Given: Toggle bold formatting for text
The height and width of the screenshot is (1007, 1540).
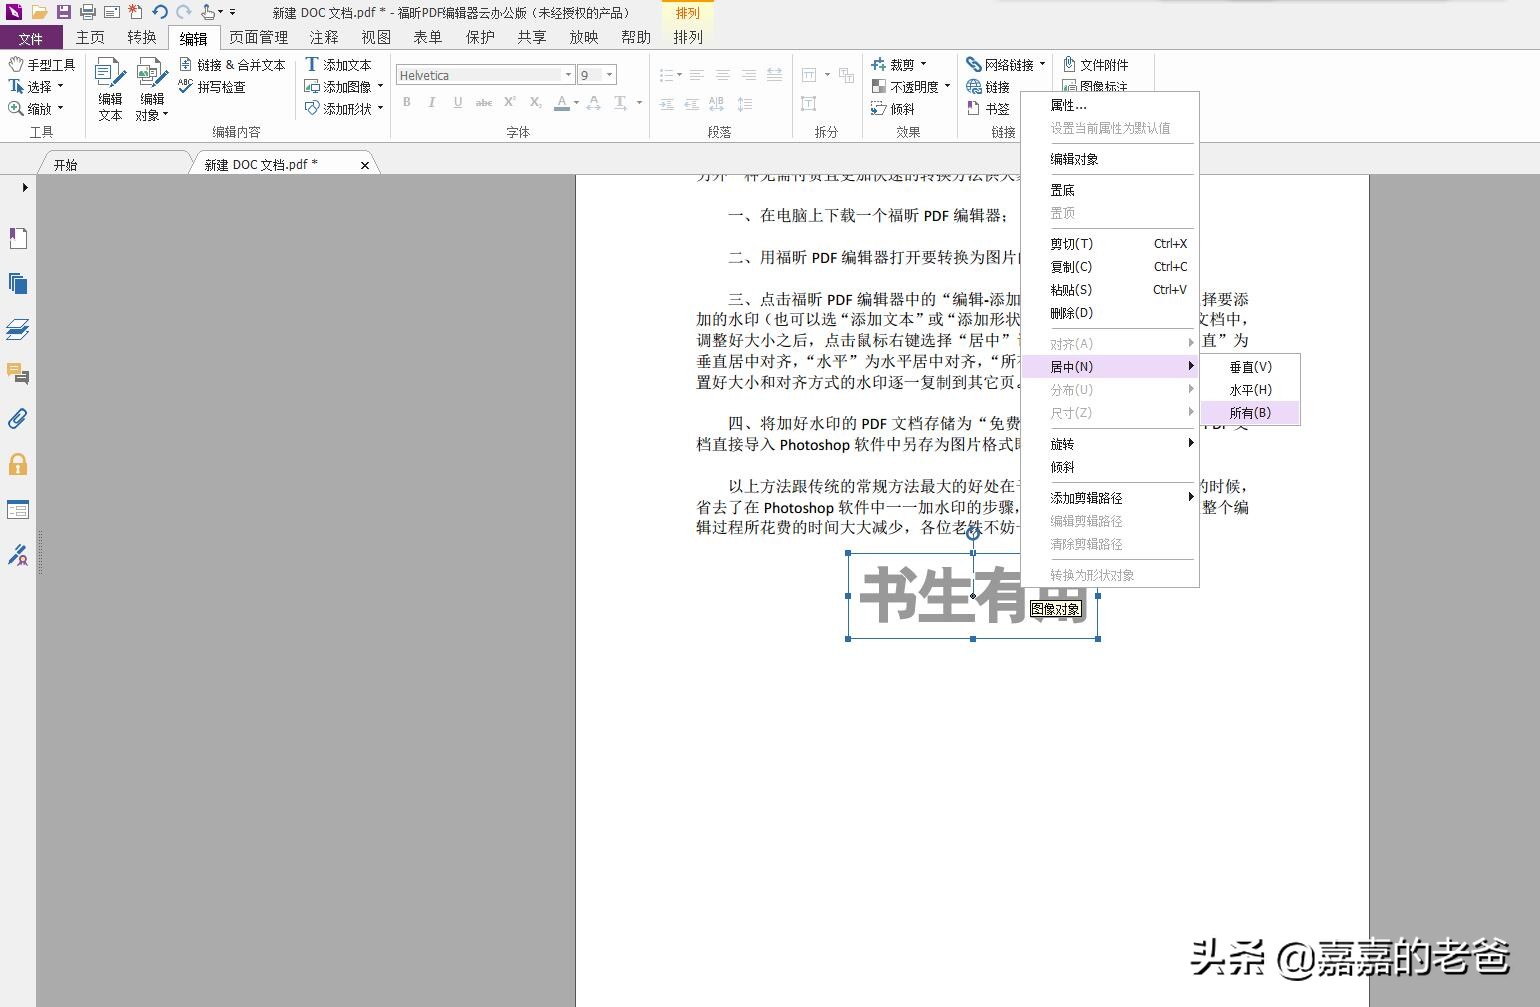Looking at the screenshot, I should point(406,102).
